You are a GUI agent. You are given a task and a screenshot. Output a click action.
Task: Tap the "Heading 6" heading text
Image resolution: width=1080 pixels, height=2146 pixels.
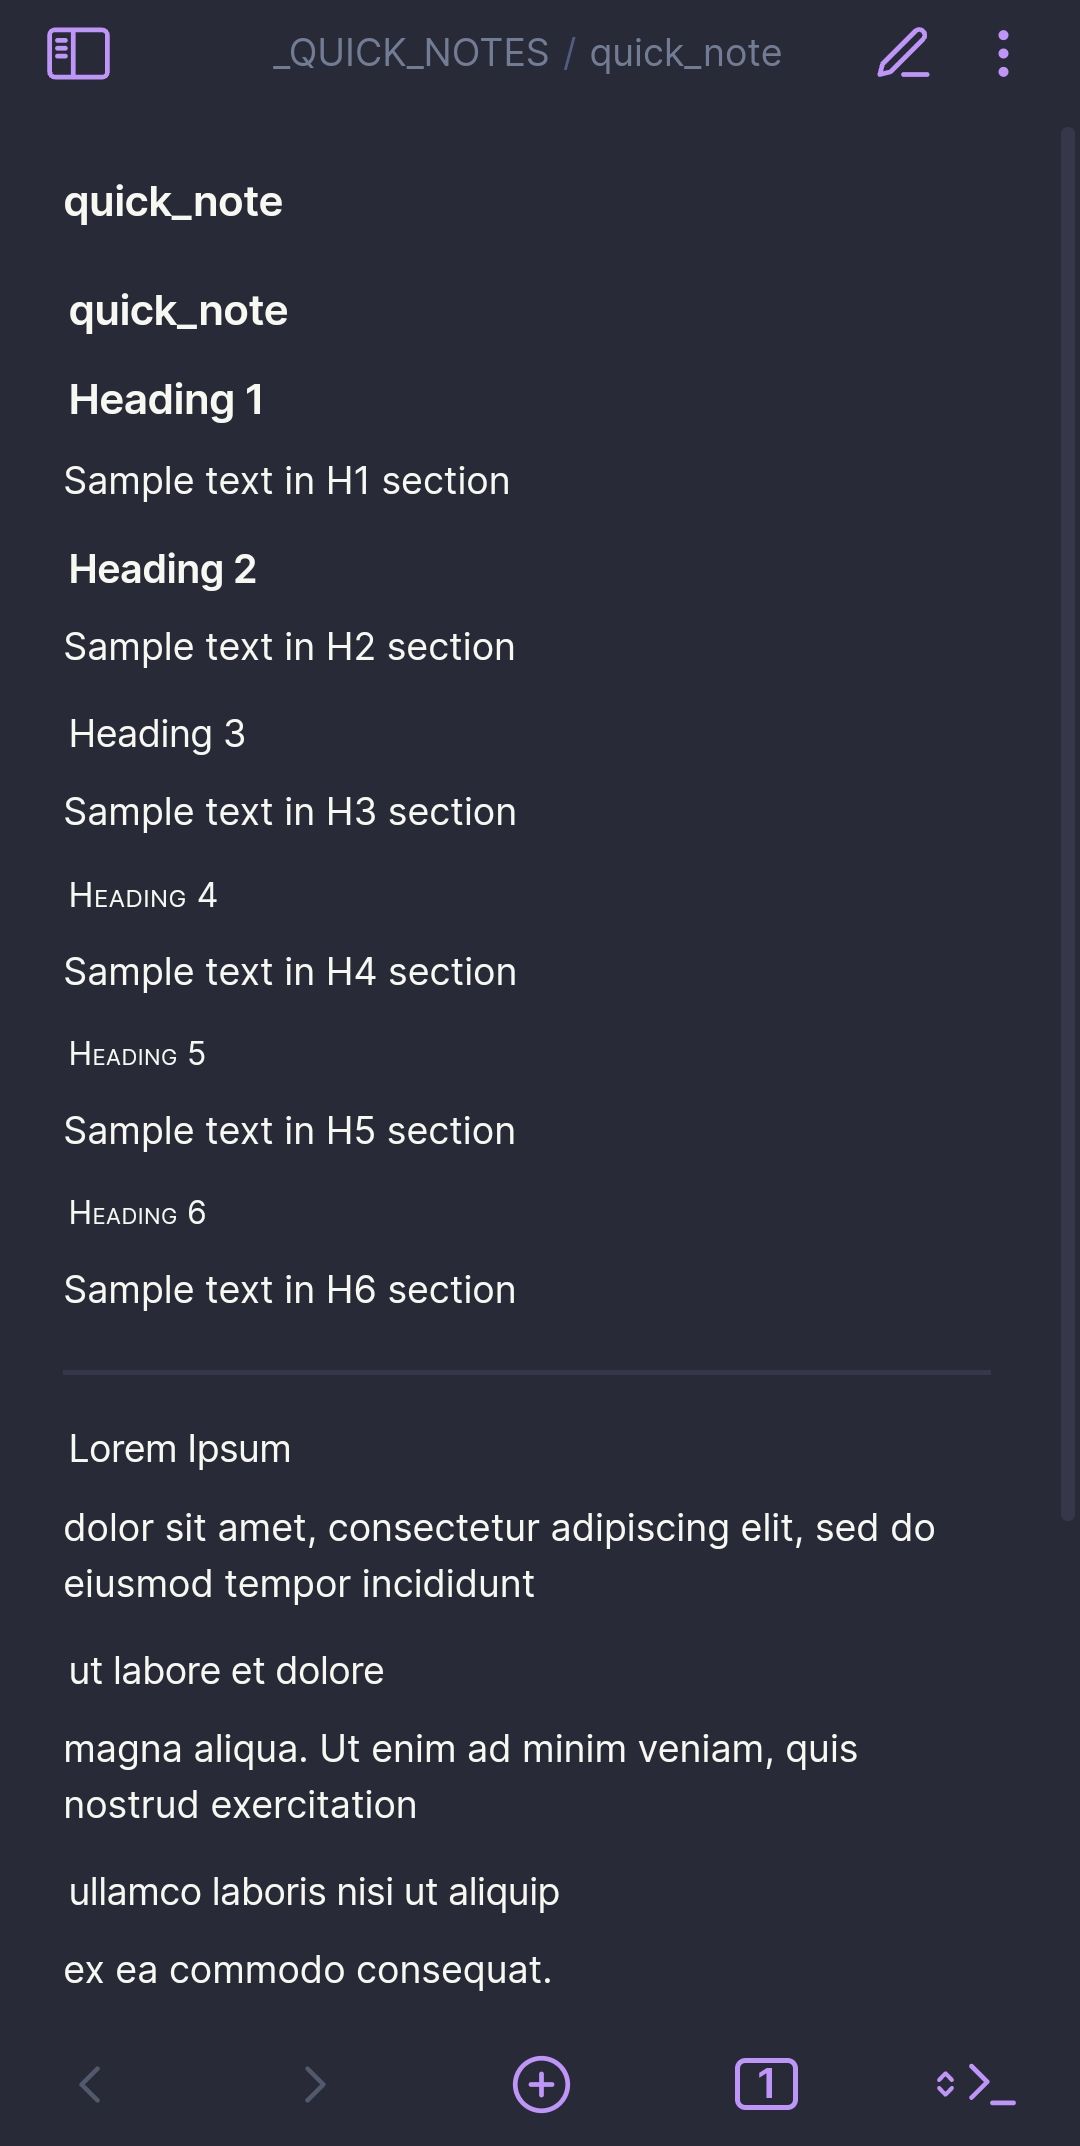coord(137,1213)
